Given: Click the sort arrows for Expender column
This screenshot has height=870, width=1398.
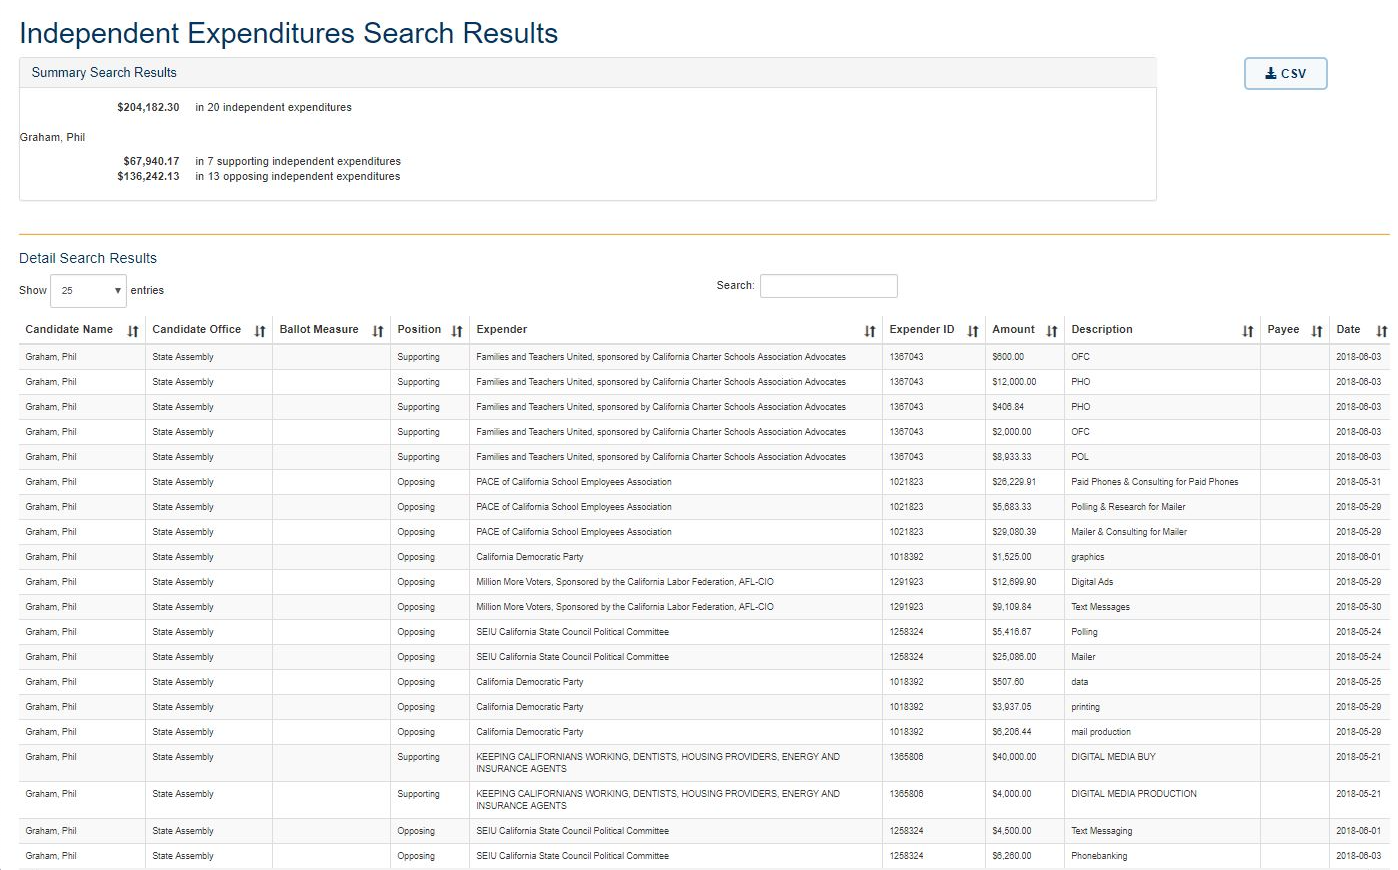Looking at the screenshot, I should pyautogui.click(x=870, y=331).
